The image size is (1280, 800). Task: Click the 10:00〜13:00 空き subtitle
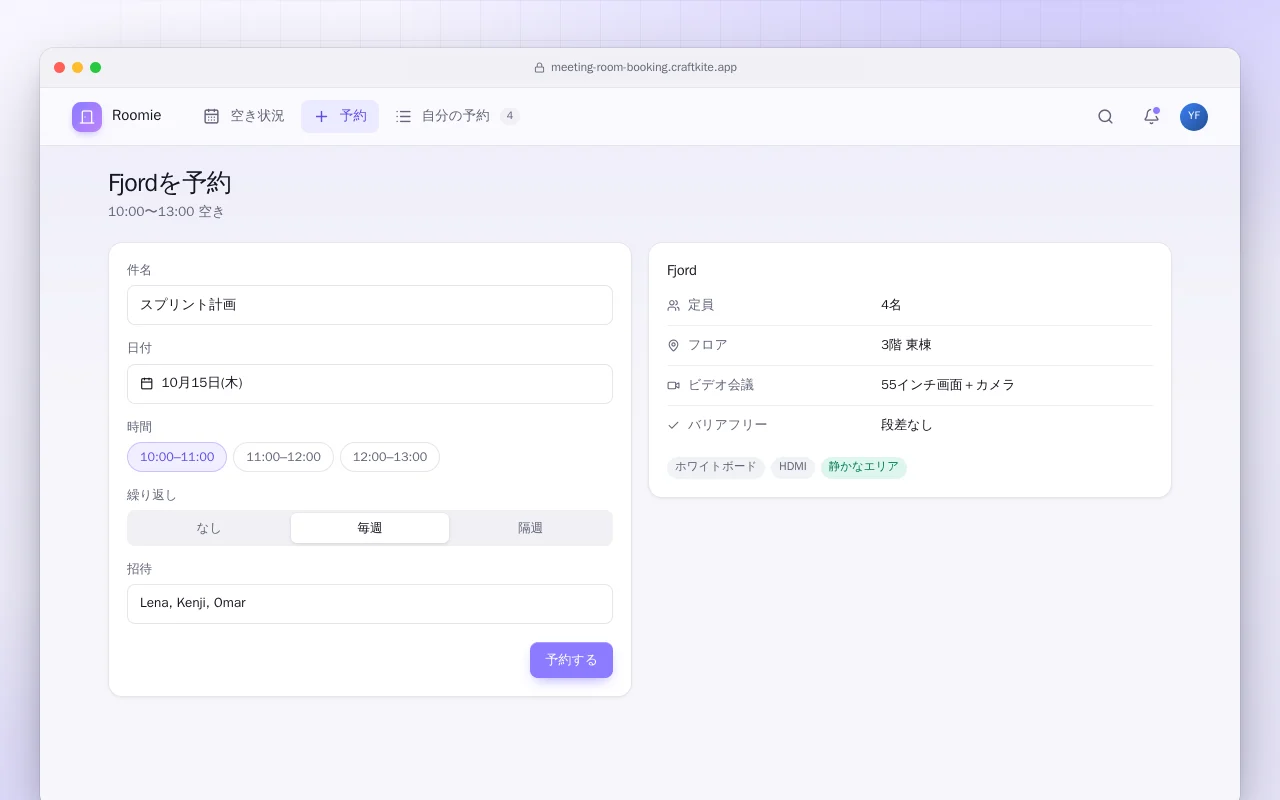[x=166, y=212]
